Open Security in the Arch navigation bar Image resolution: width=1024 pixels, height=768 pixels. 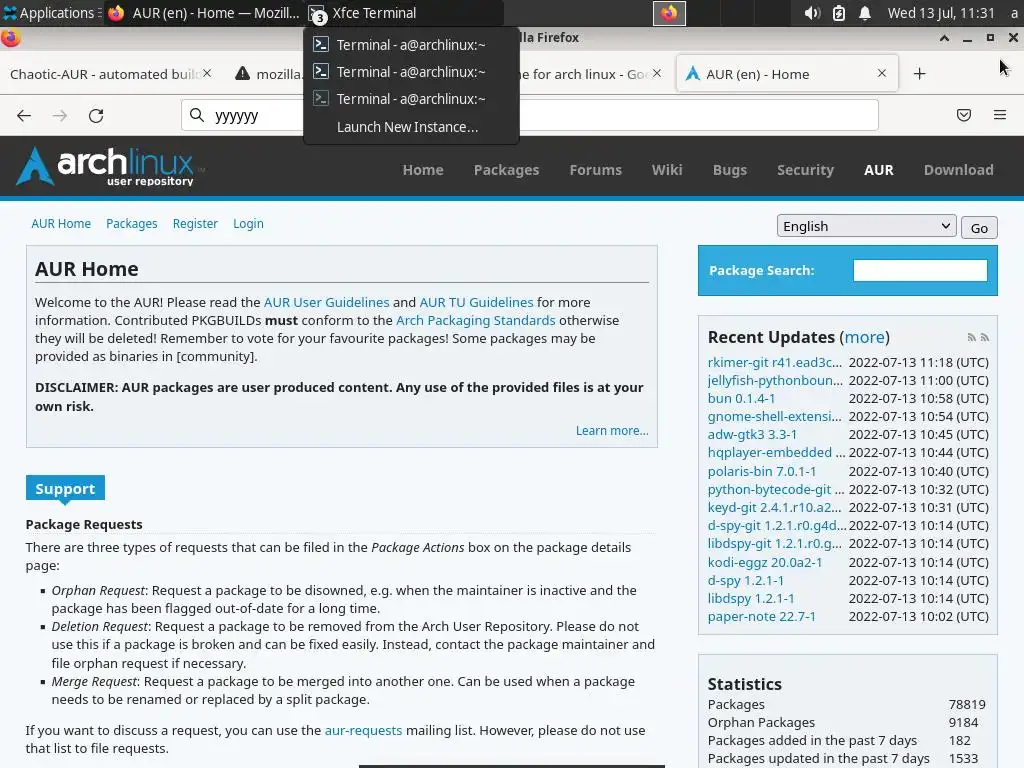(805, 170)
